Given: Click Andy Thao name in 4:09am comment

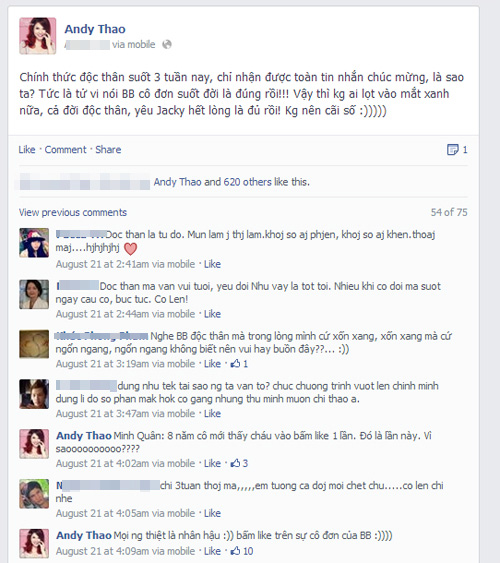Looking at the screenshot, I should (x=84, y=535).
